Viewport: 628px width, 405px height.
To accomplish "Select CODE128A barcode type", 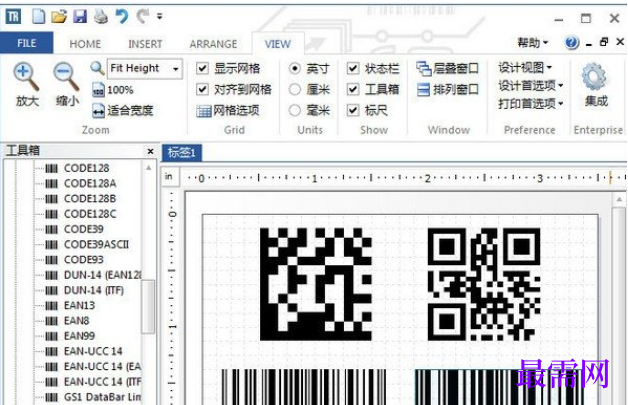I will 90,183.
